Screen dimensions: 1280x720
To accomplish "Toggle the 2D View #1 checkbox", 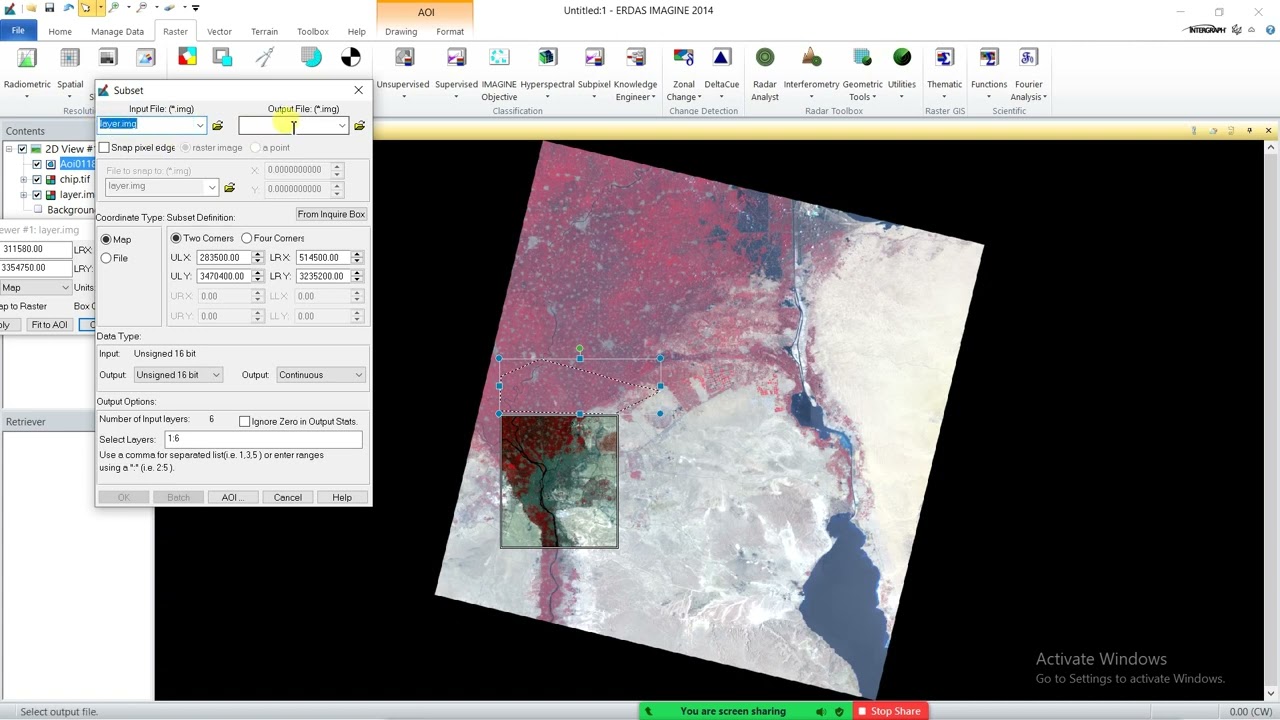I will click(22, 149).
